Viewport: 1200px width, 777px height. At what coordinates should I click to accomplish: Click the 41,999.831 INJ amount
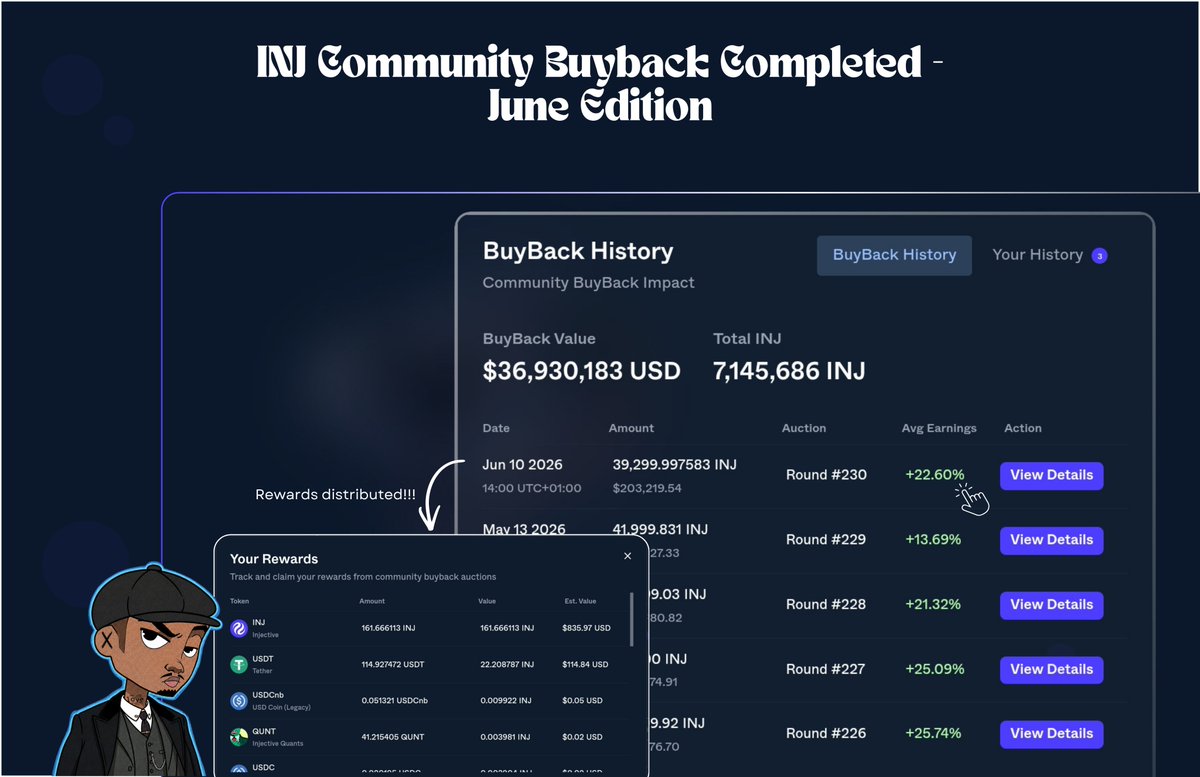click(x=660, y=530)
